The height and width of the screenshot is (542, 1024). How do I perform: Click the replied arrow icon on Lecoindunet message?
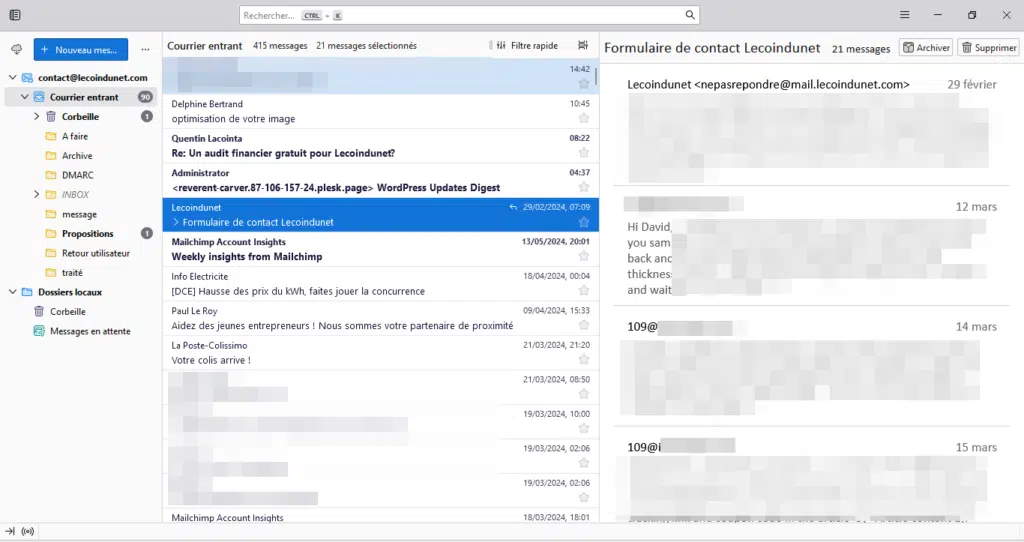point(513,207)
